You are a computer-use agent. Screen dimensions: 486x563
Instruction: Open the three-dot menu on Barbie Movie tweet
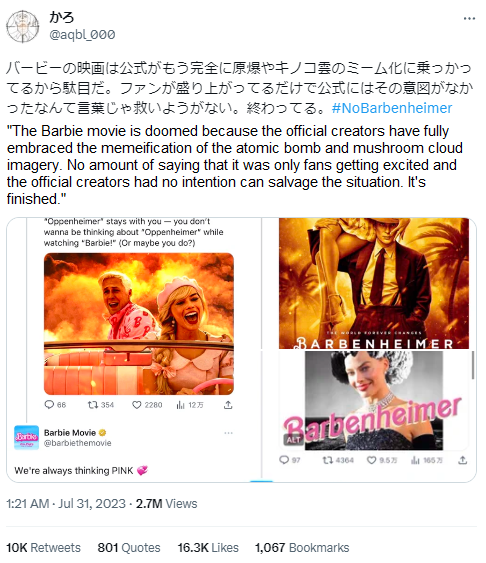point(228,433)
